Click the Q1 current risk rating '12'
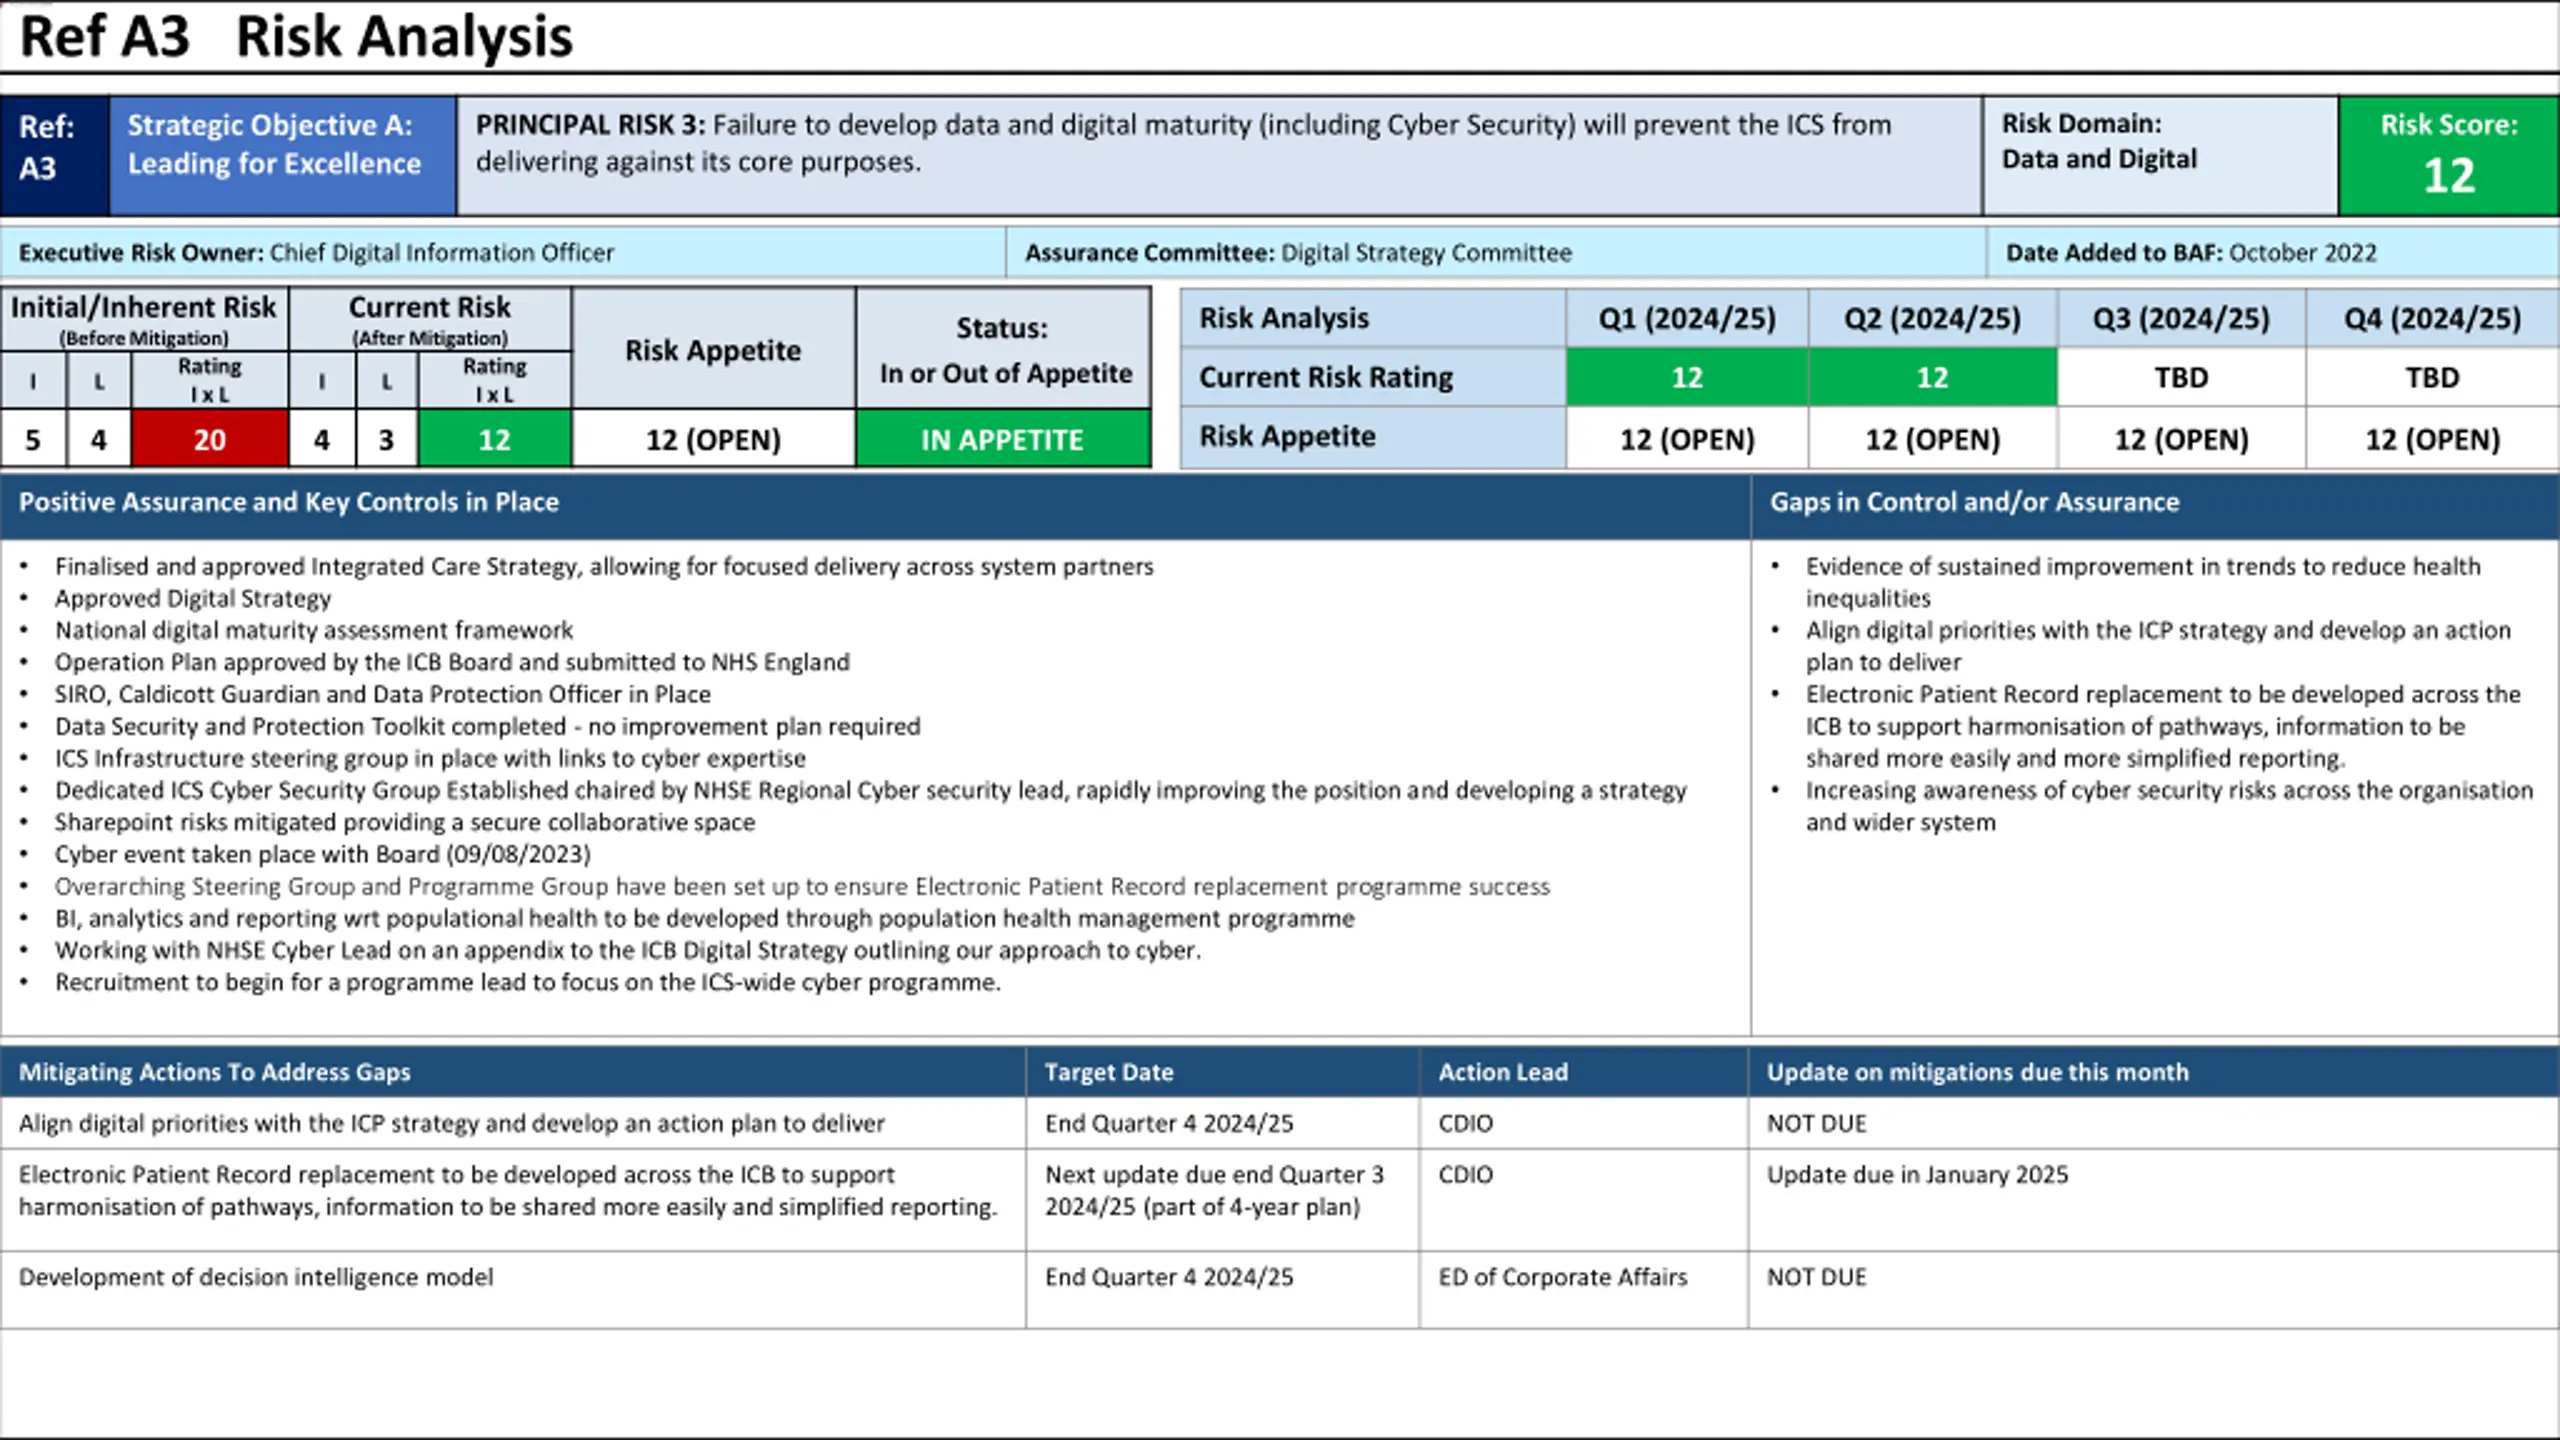2560x1440 pixels. 1687,377
